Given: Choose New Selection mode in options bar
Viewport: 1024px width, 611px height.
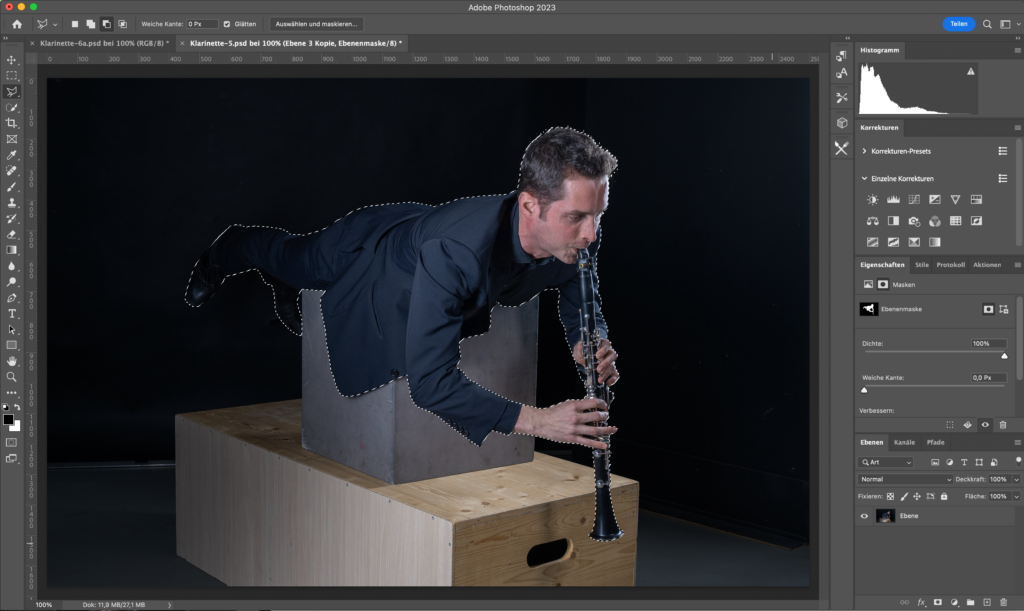Looking at the screenshot, I should pyautogui.click(x=74, y=24).
